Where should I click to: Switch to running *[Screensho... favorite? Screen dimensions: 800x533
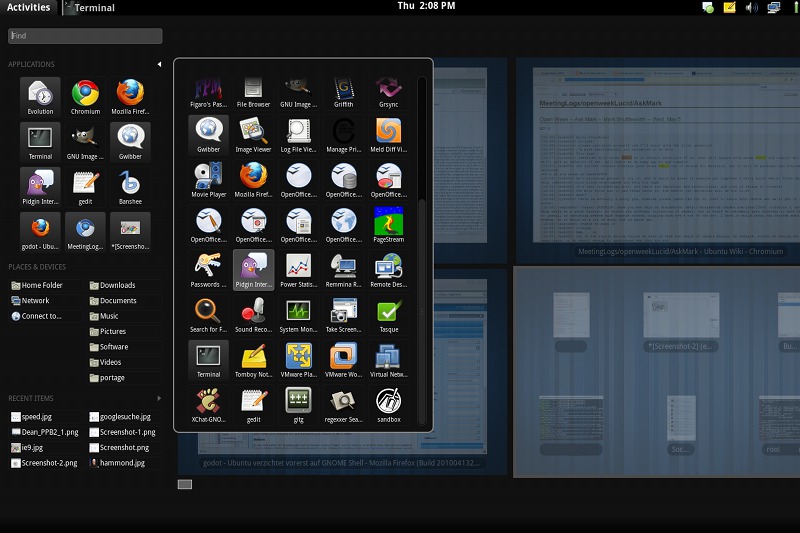tap(130, 232)
